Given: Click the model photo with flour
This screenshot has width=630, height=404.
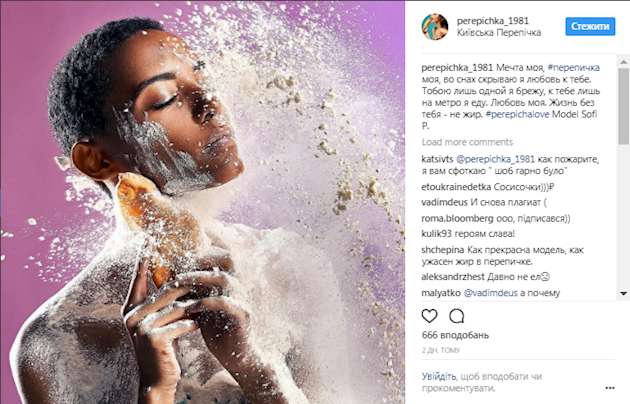Looking at the screenshot, I should [202, 202].
